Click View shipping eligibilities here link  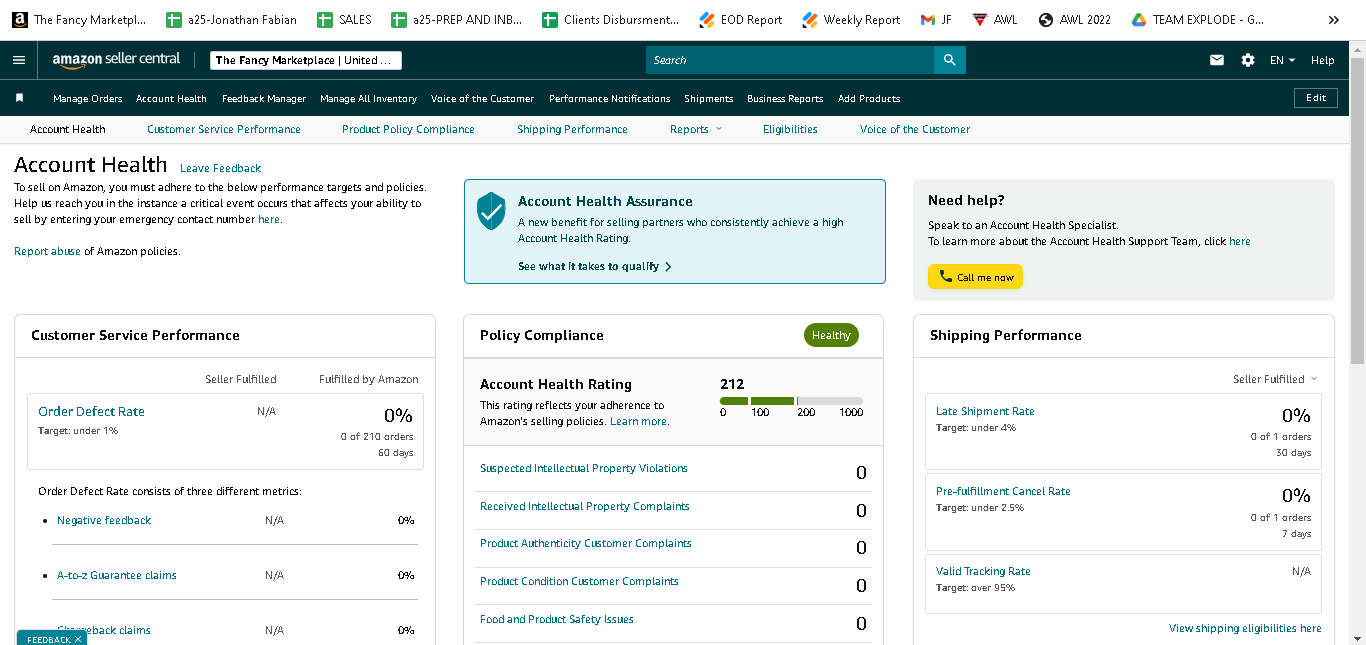pos(1245,628)
